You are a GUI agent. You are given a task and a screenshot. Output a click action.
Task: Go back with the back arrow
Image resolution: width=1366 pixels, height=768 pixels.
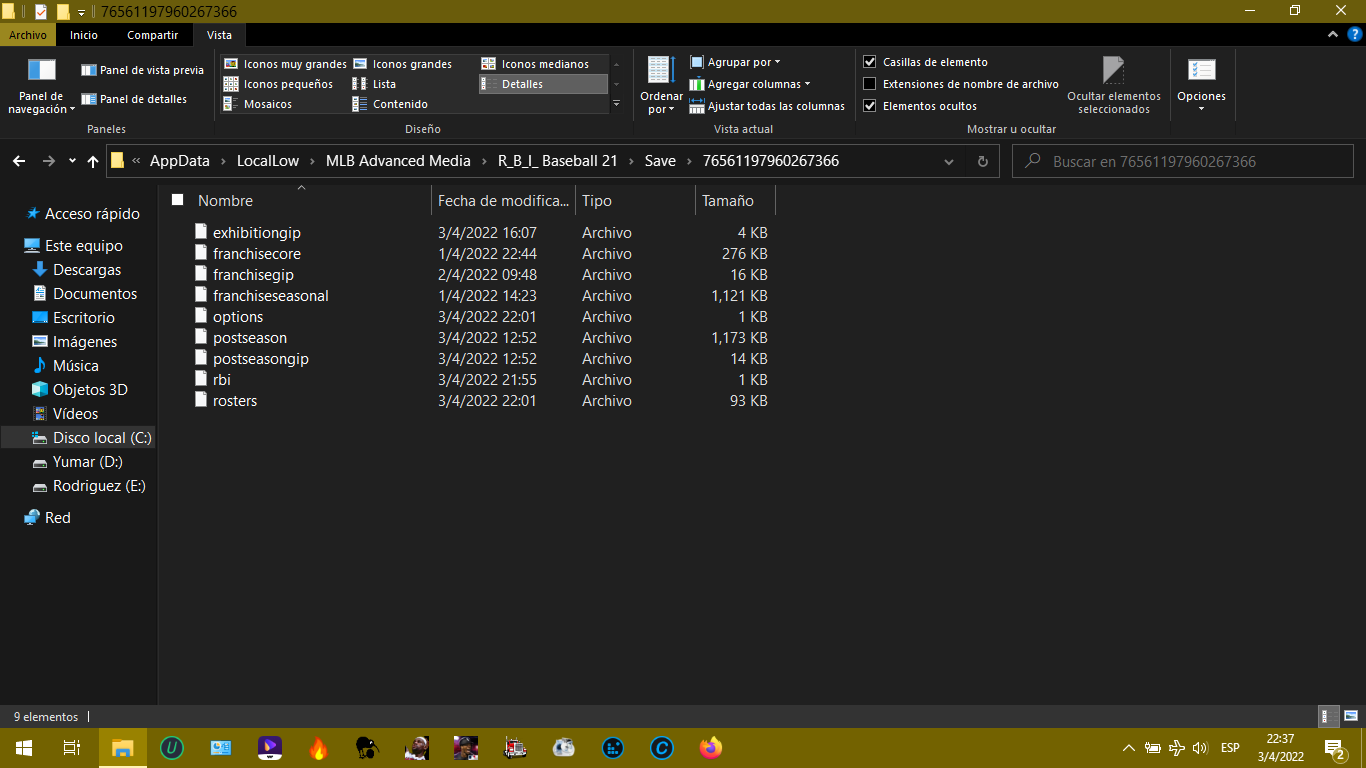point(20,161)
